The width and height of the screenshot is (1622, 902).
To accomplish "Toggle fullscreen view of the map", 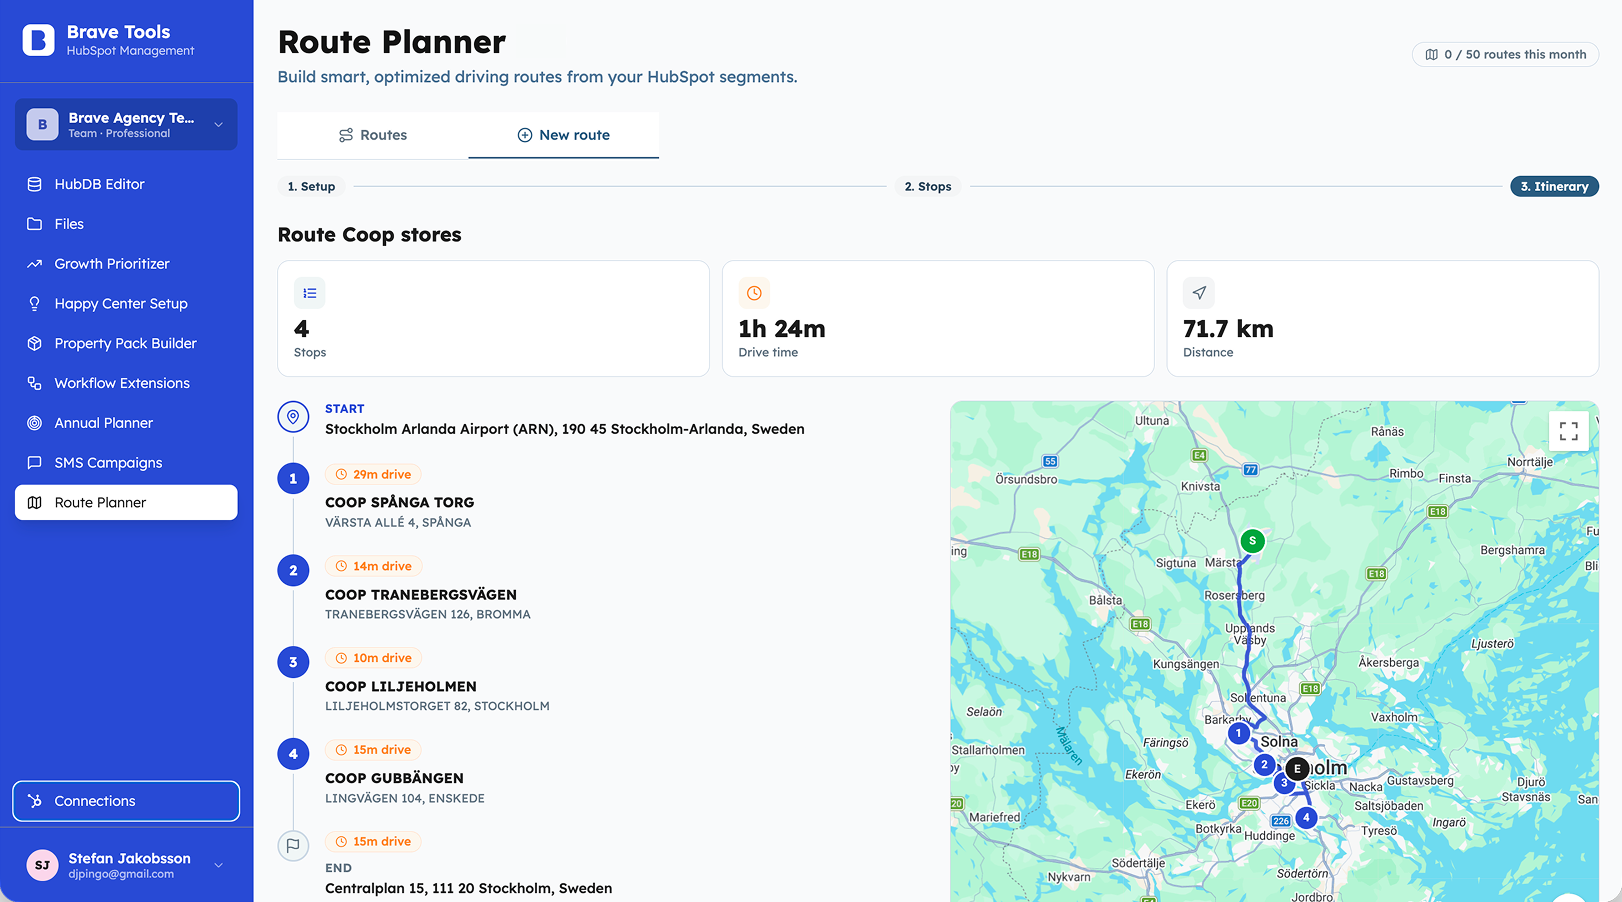I will pyautogui.click(x=1568, y=431).
